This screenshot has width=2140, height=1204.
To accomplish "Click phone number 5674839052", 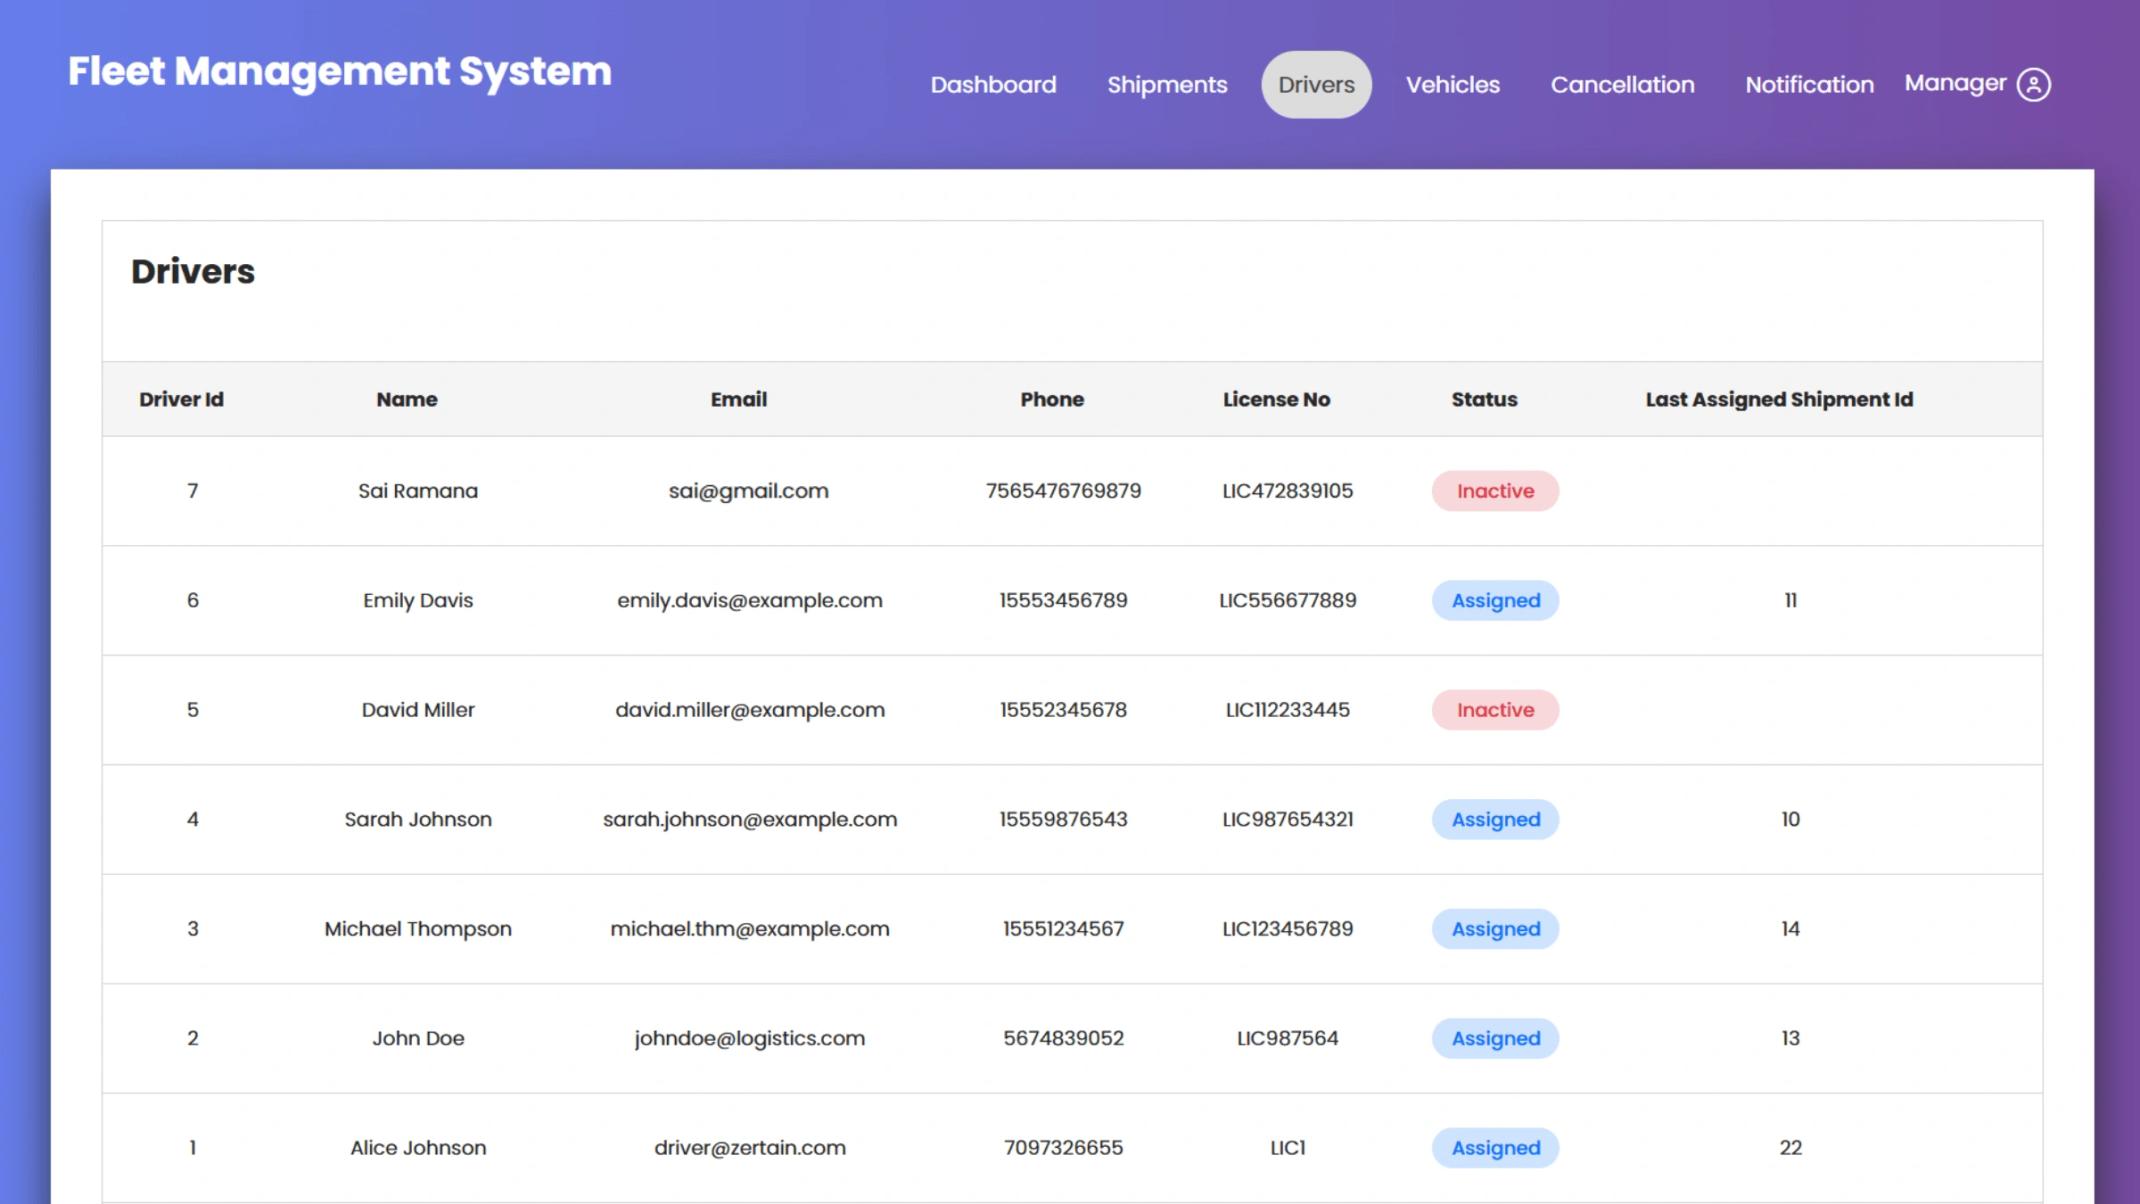I will click(x=1063, y=1038).
